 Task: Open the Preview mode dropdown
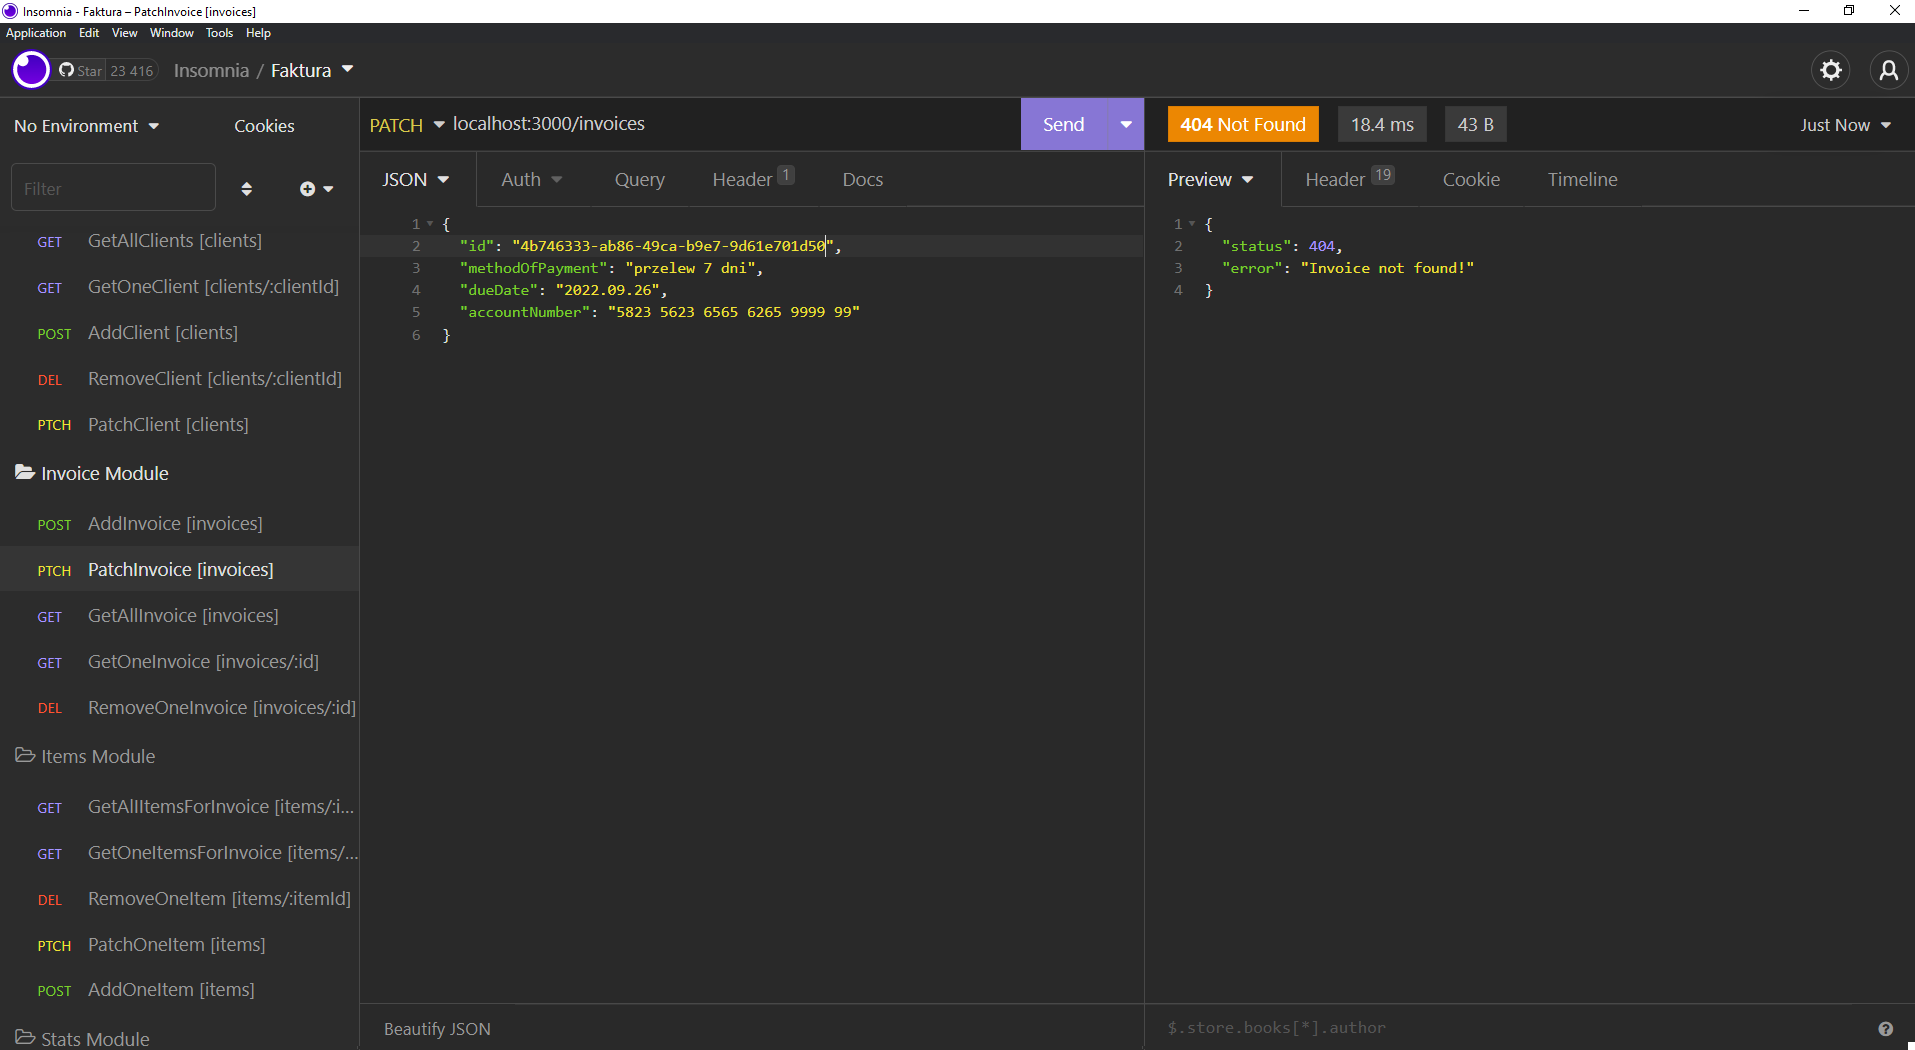click(x=1210, y=180)
